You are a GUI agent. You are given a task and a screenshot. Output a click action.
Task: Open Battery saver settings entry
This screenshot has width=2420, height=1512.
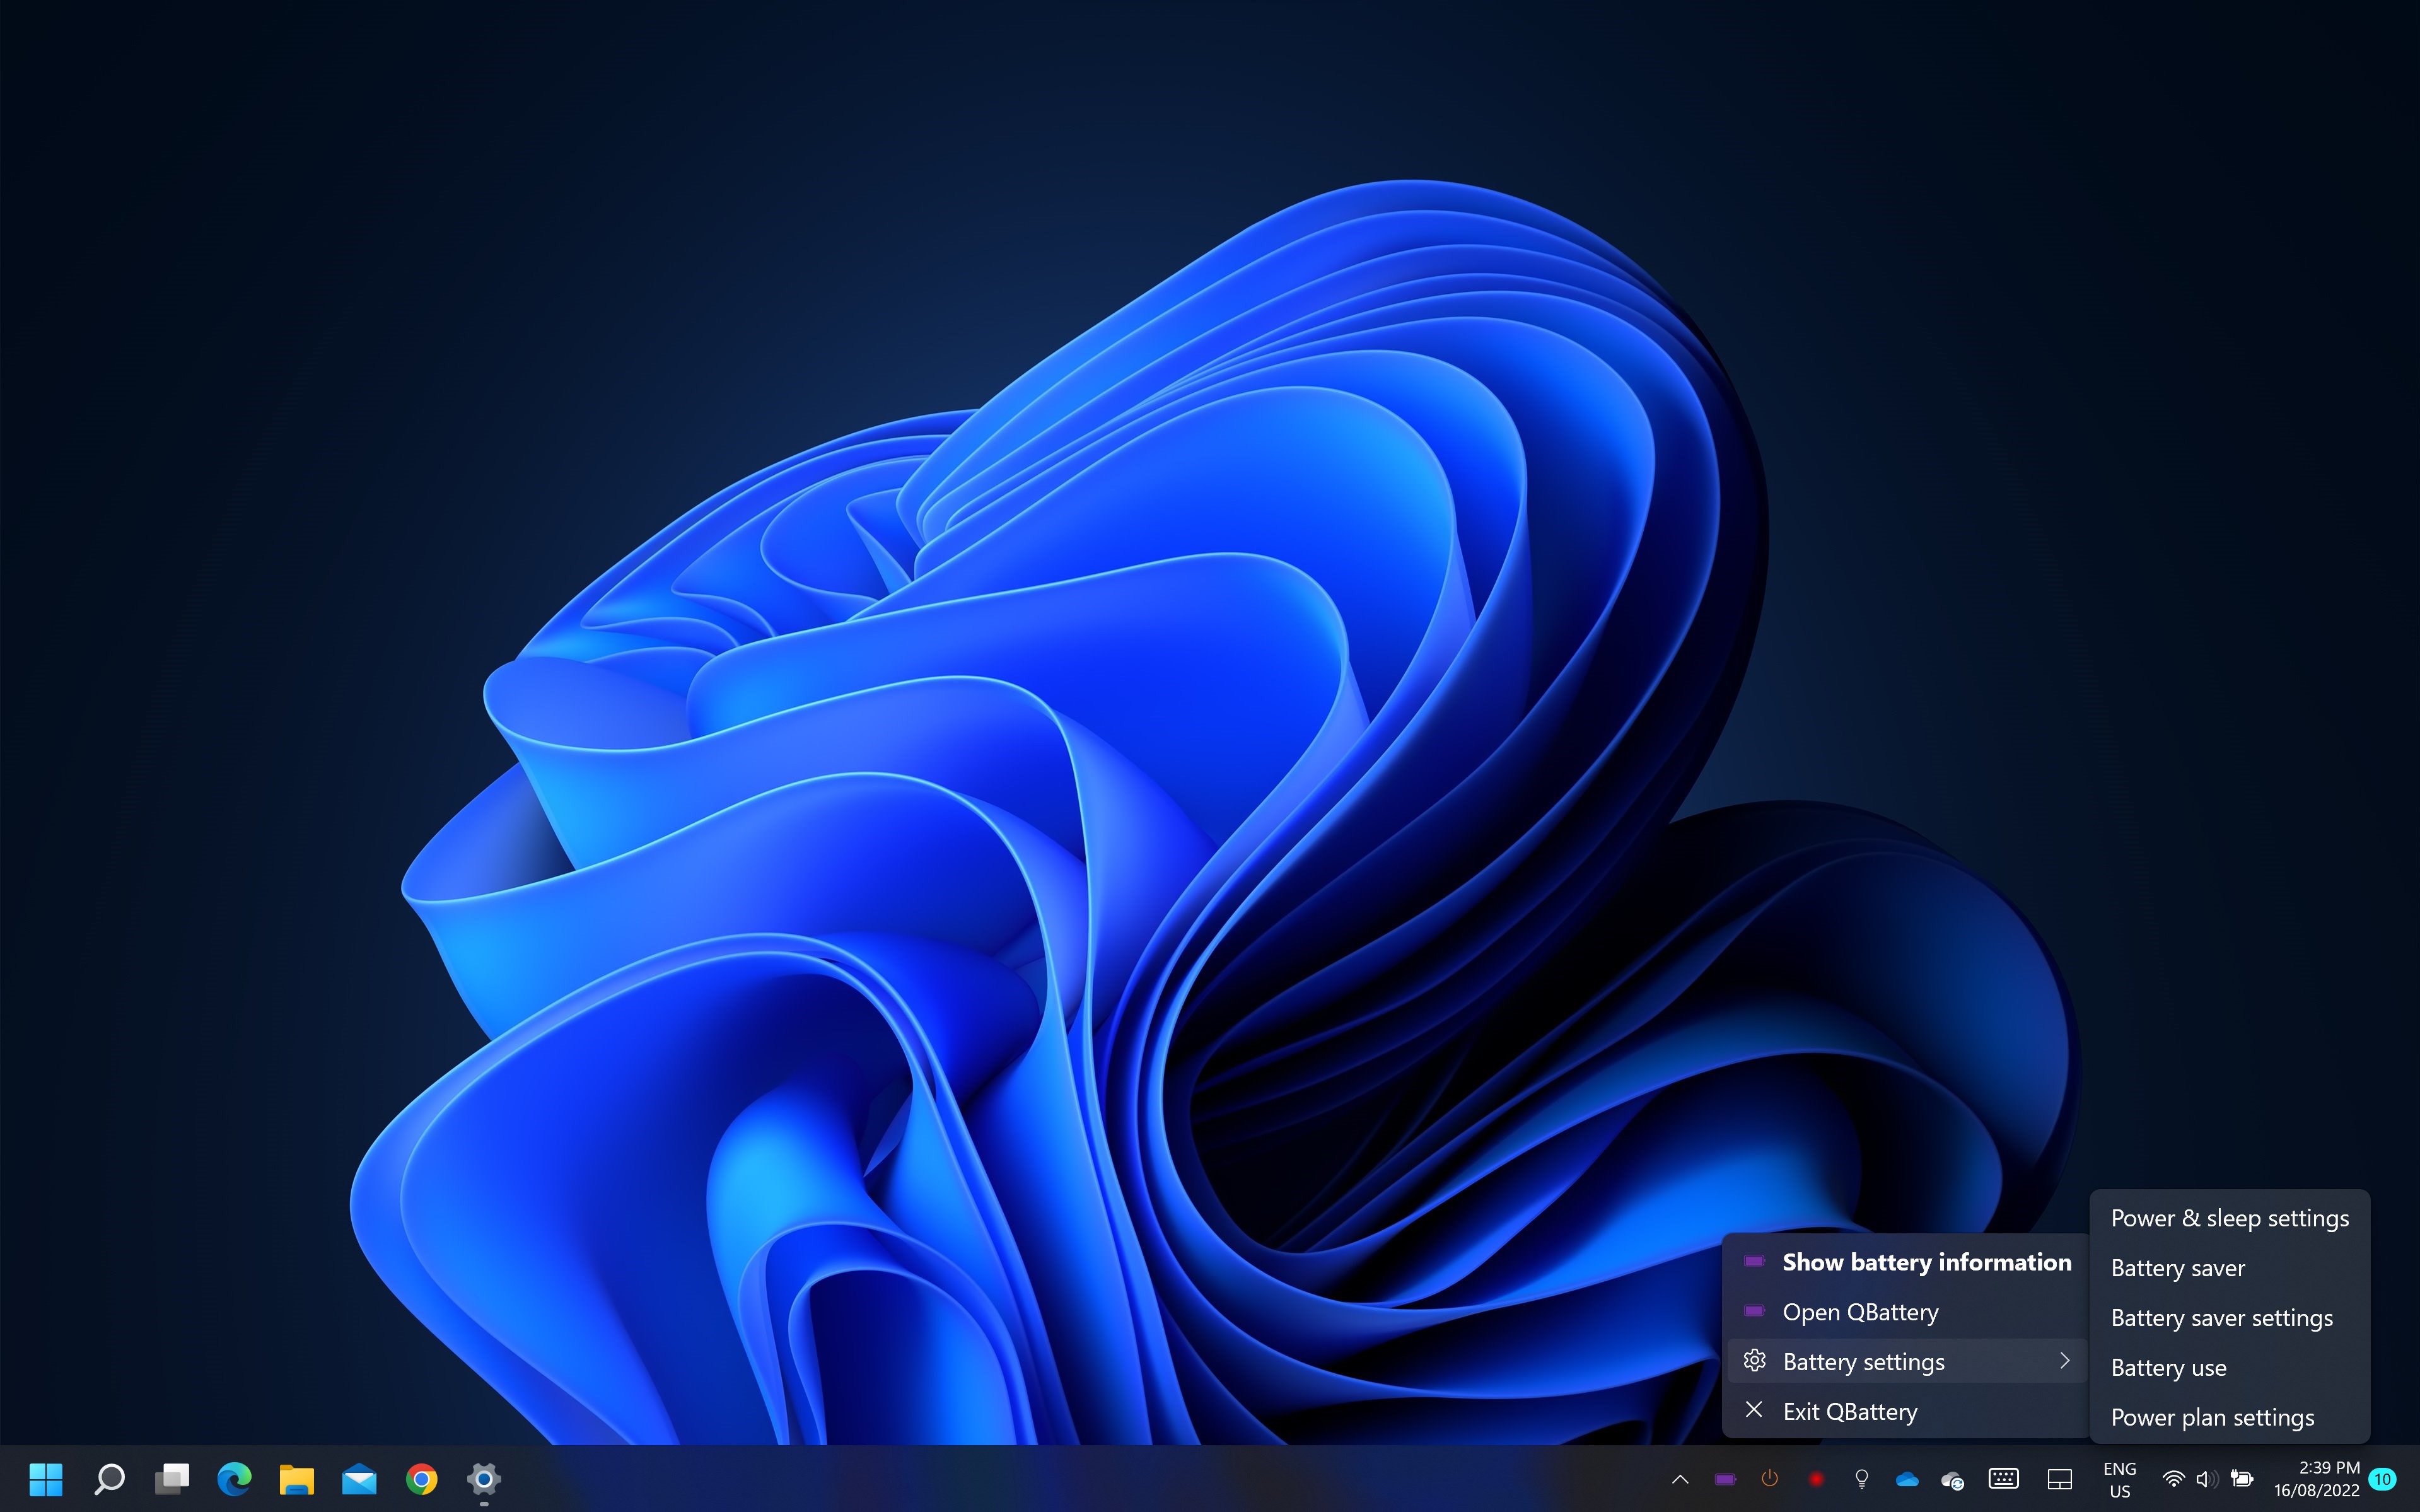click(x=2221, y=1318)
